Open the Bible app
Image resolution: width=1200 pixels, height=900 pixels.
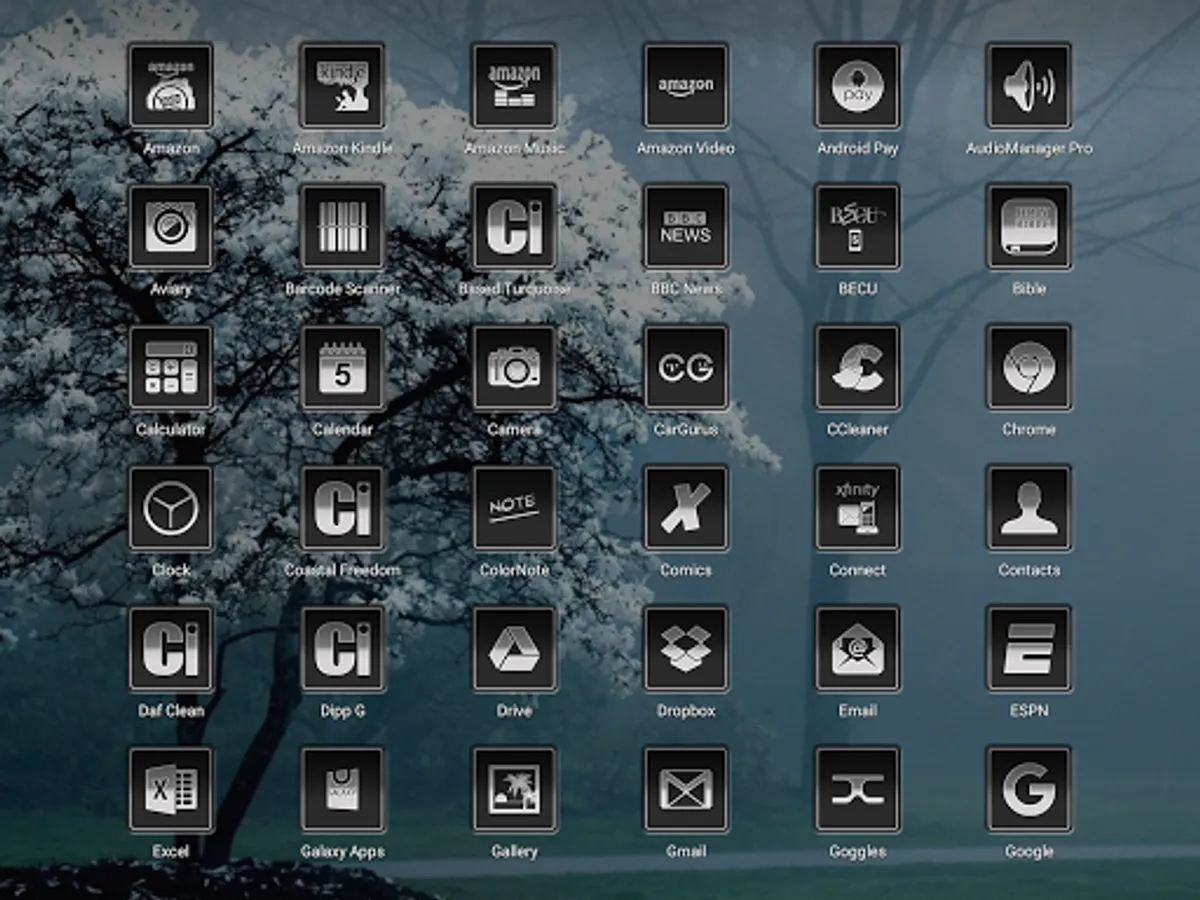click(x=1030, y=228)
